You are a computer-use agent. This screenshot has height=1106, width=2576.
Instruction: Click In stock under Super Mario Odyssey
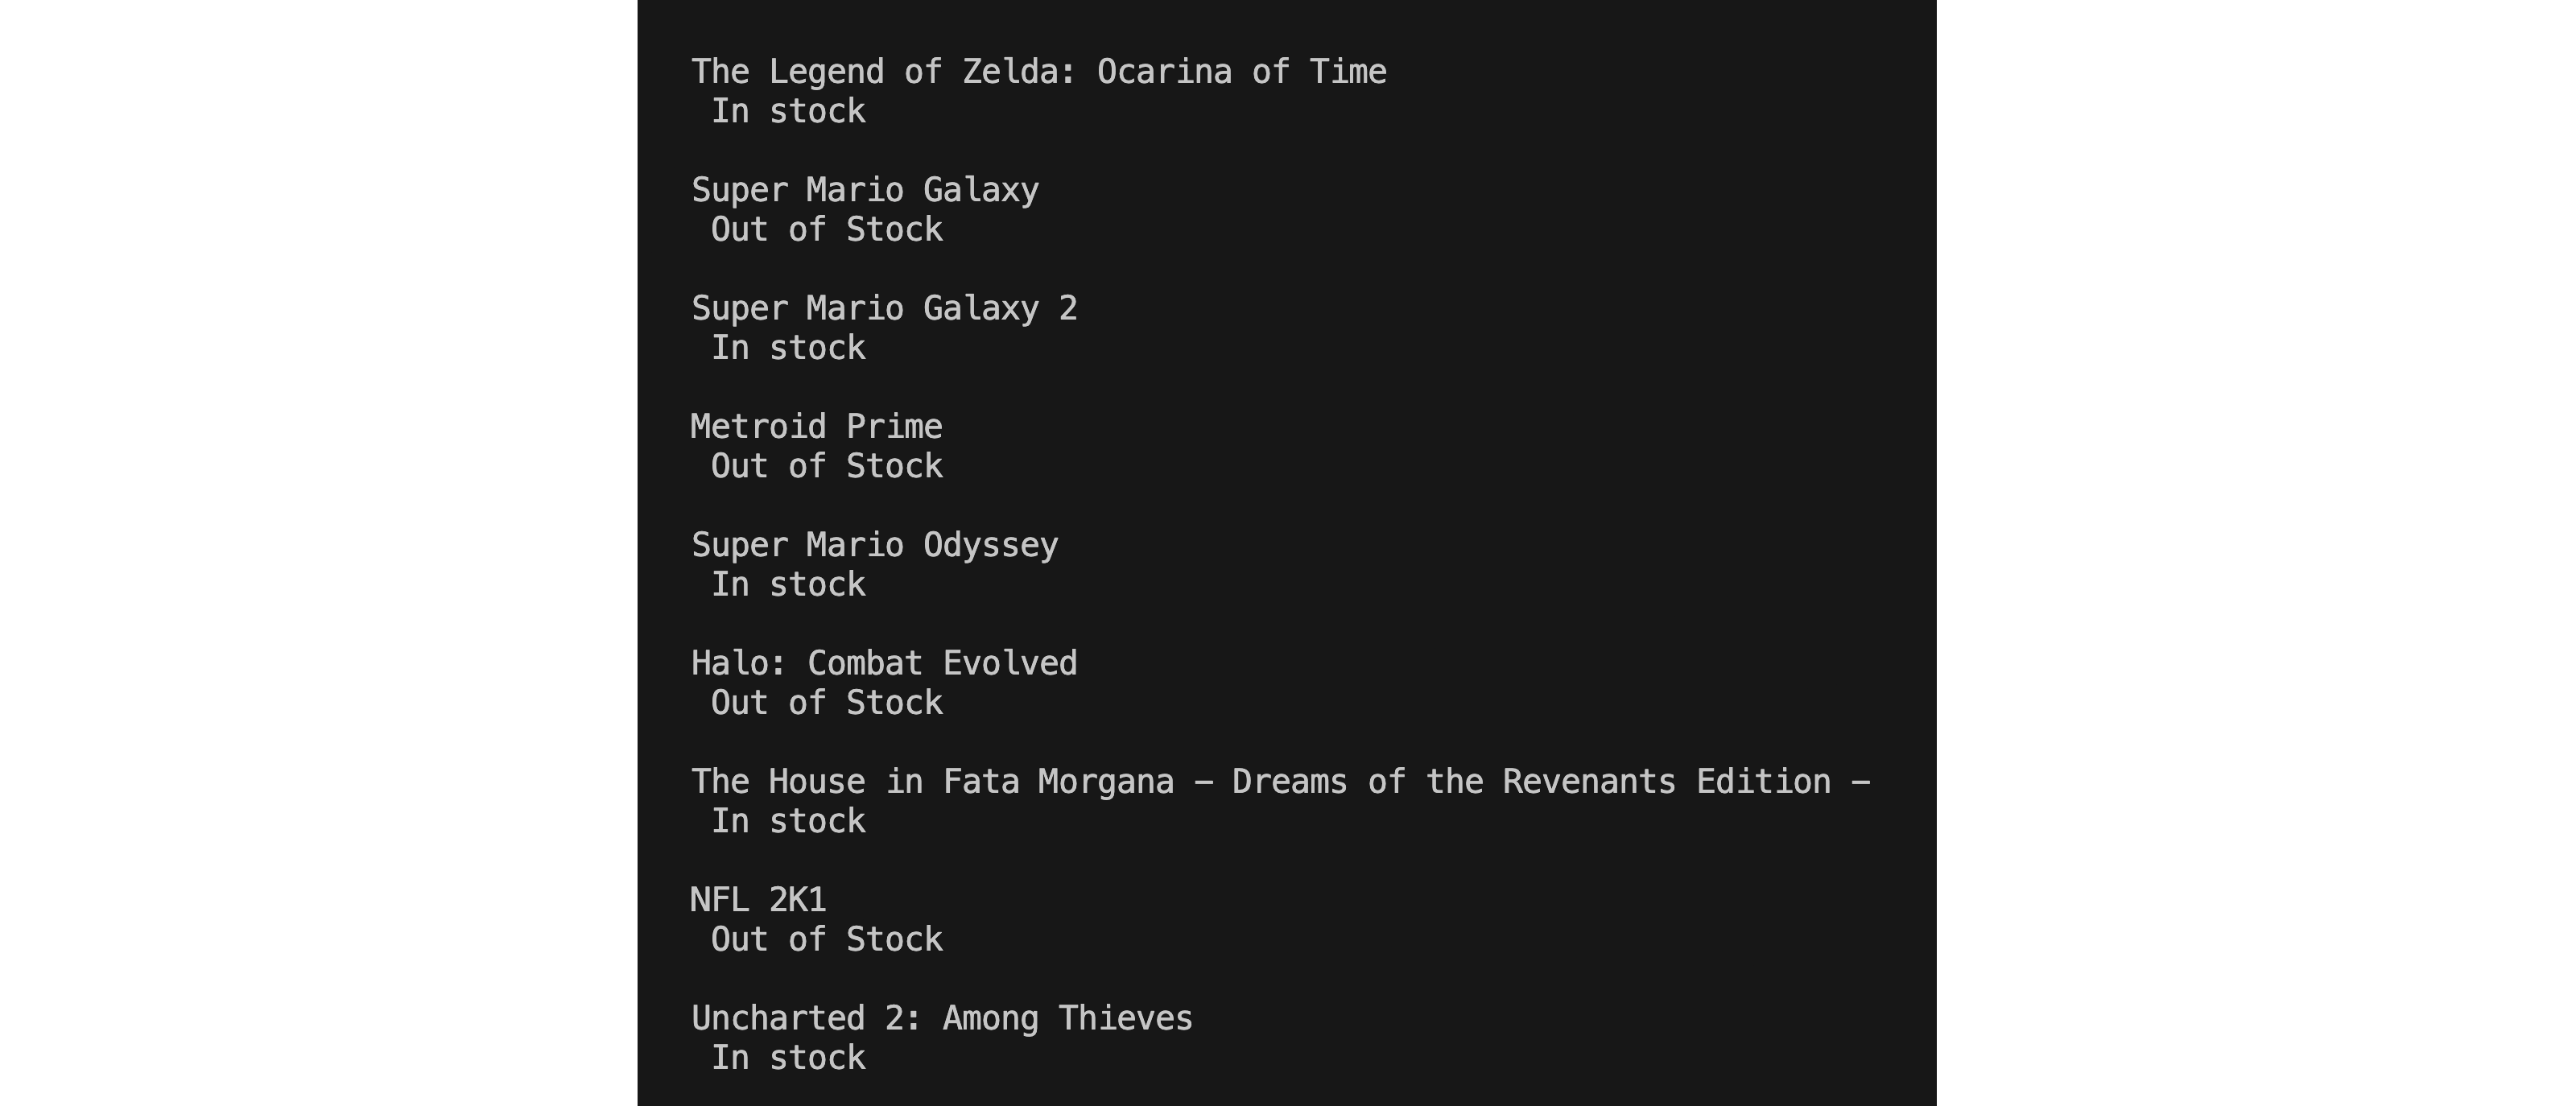click(788, 585)
